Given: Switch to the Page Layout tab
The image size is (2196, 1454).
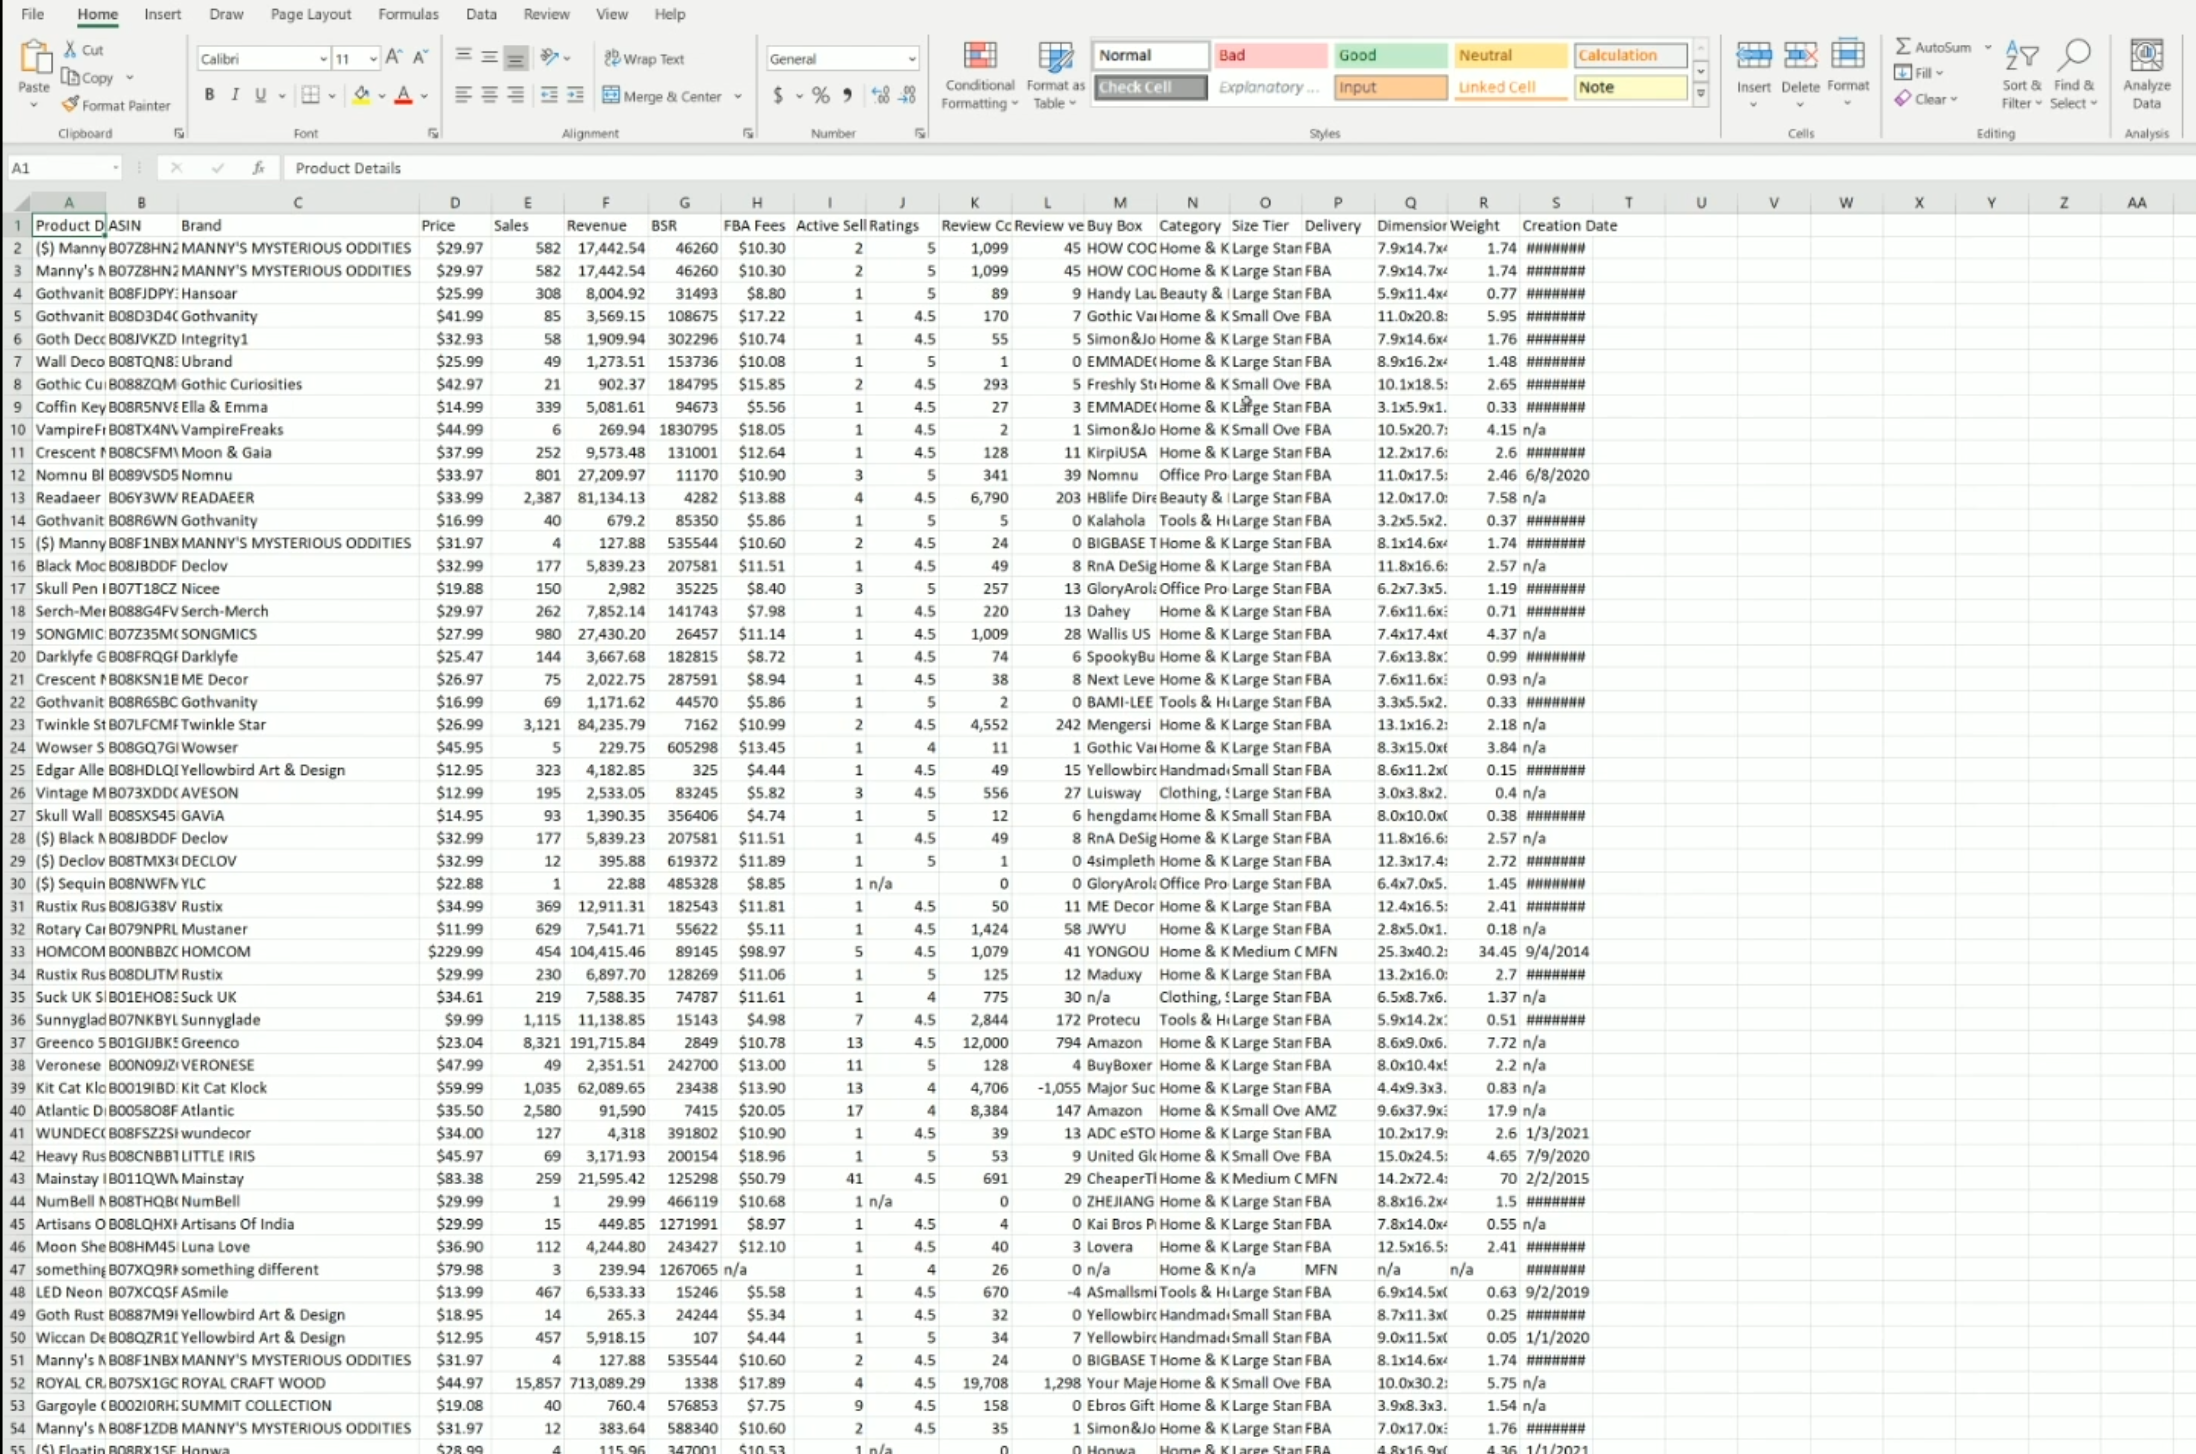Looking at the screenshot, I should (310, 14).
